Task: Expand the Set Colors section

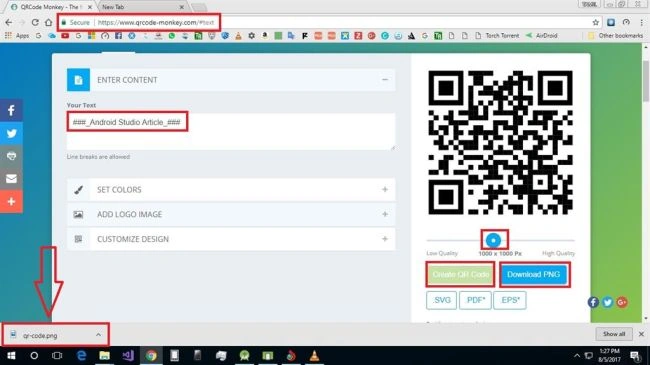Action: [385, 190]
